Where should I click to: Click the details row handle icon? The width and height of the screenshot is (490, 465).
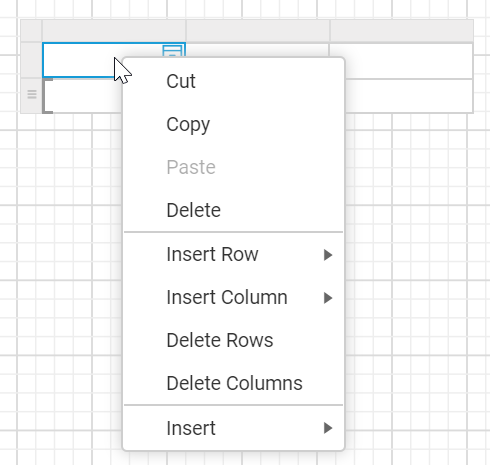coord(32,94)
